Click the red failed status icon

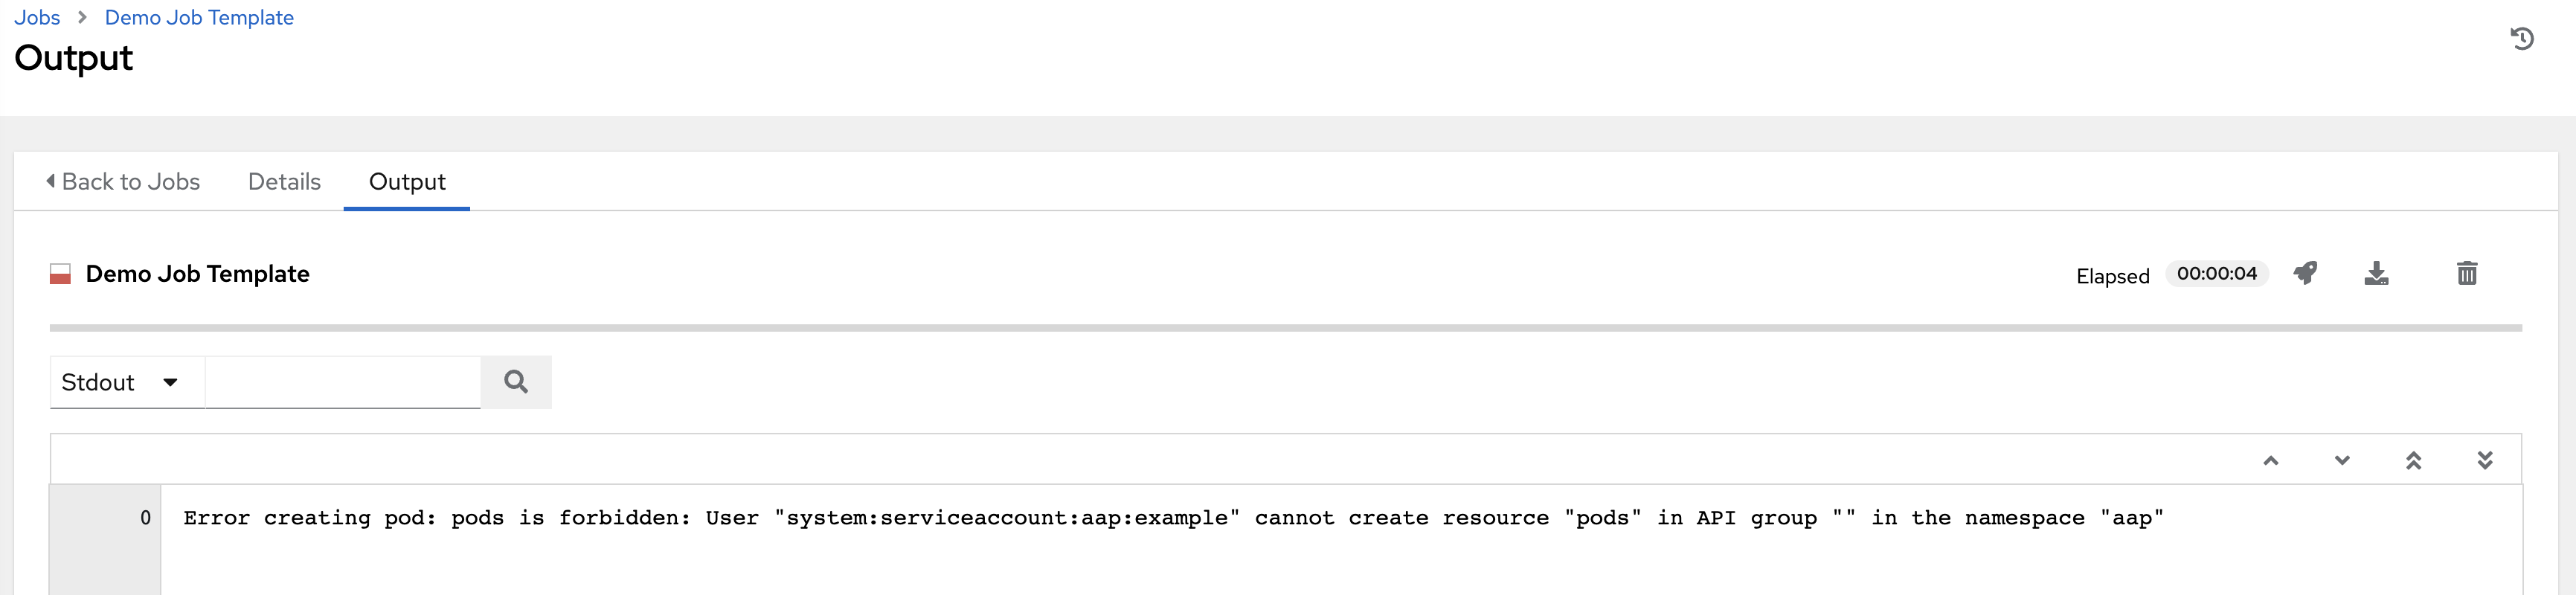coord(60,274)
